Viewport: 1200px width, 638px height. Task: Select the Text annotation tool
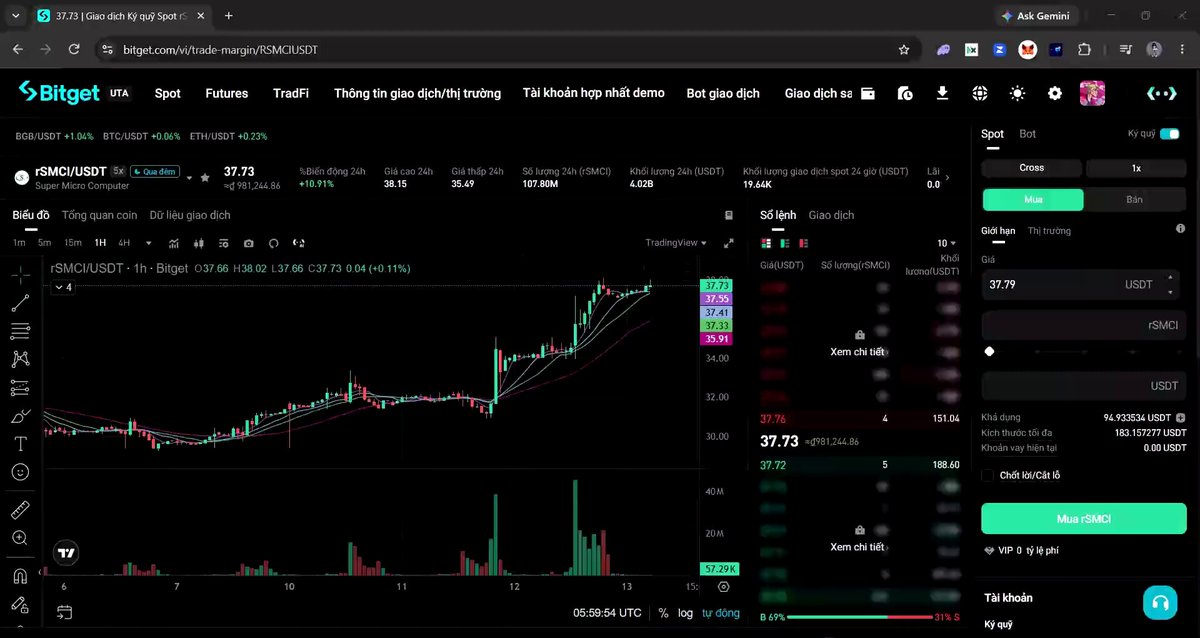point(20,444)
